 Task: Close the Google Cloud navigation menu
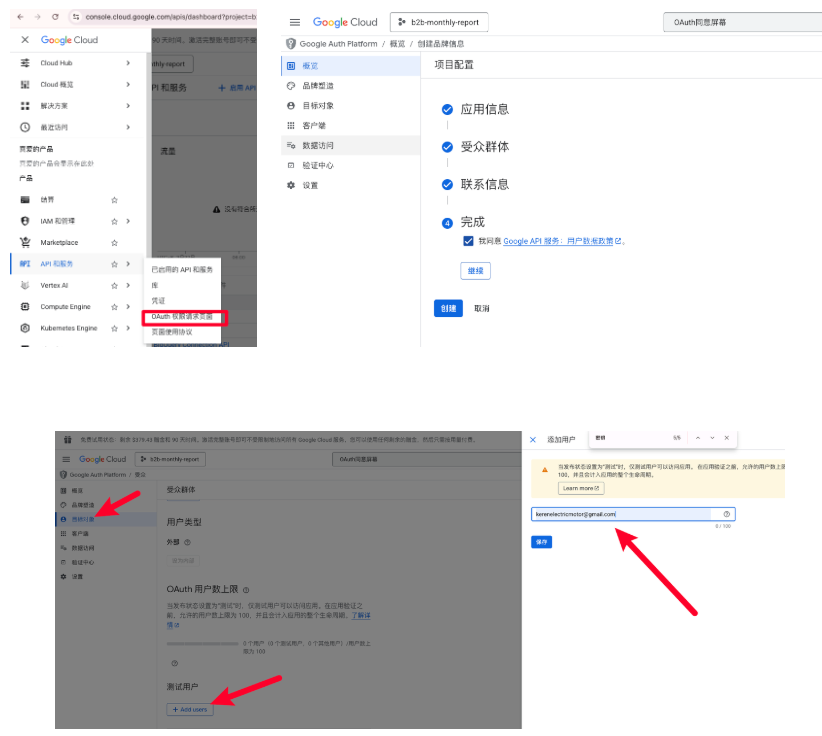pos(25,40)
